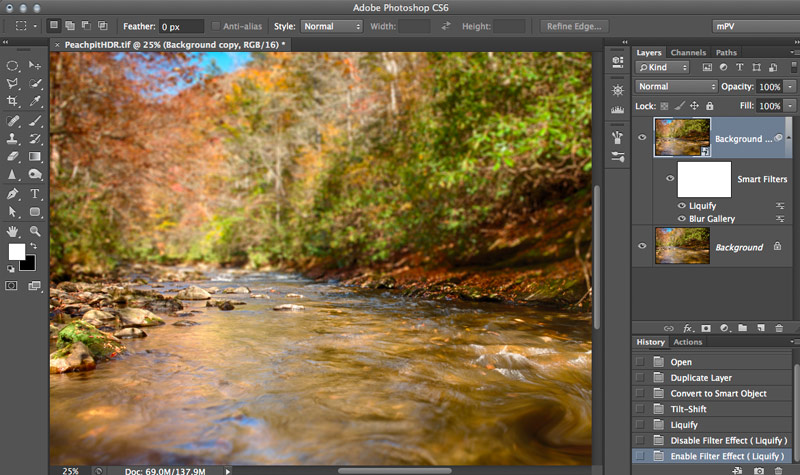Click the Gradient tool
This screenshot has height=475, width=800.
click(36, 156)
